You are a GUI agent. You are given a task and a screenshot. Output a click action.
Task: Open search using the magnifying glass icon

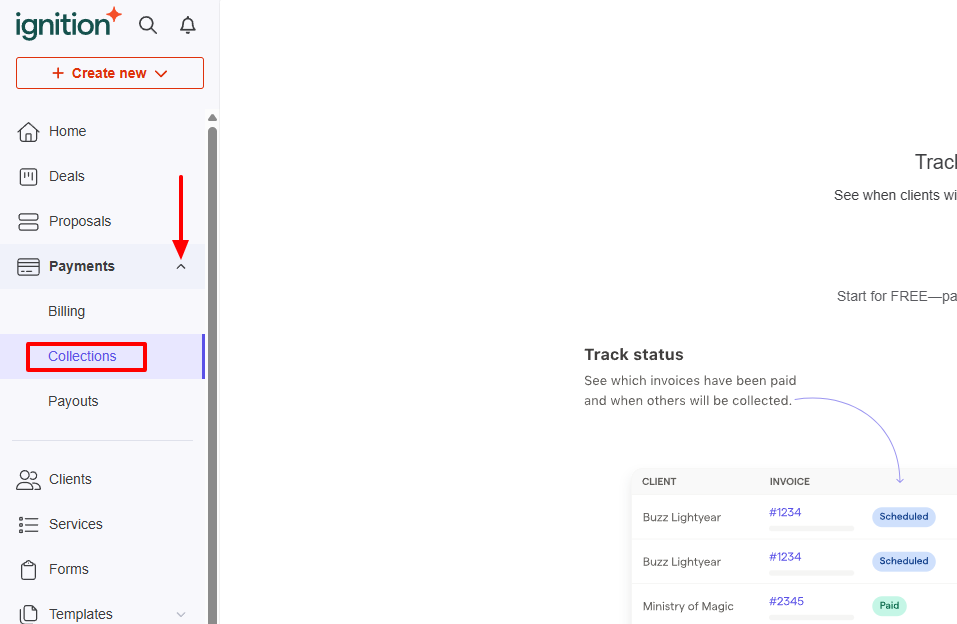pos(148,25)
